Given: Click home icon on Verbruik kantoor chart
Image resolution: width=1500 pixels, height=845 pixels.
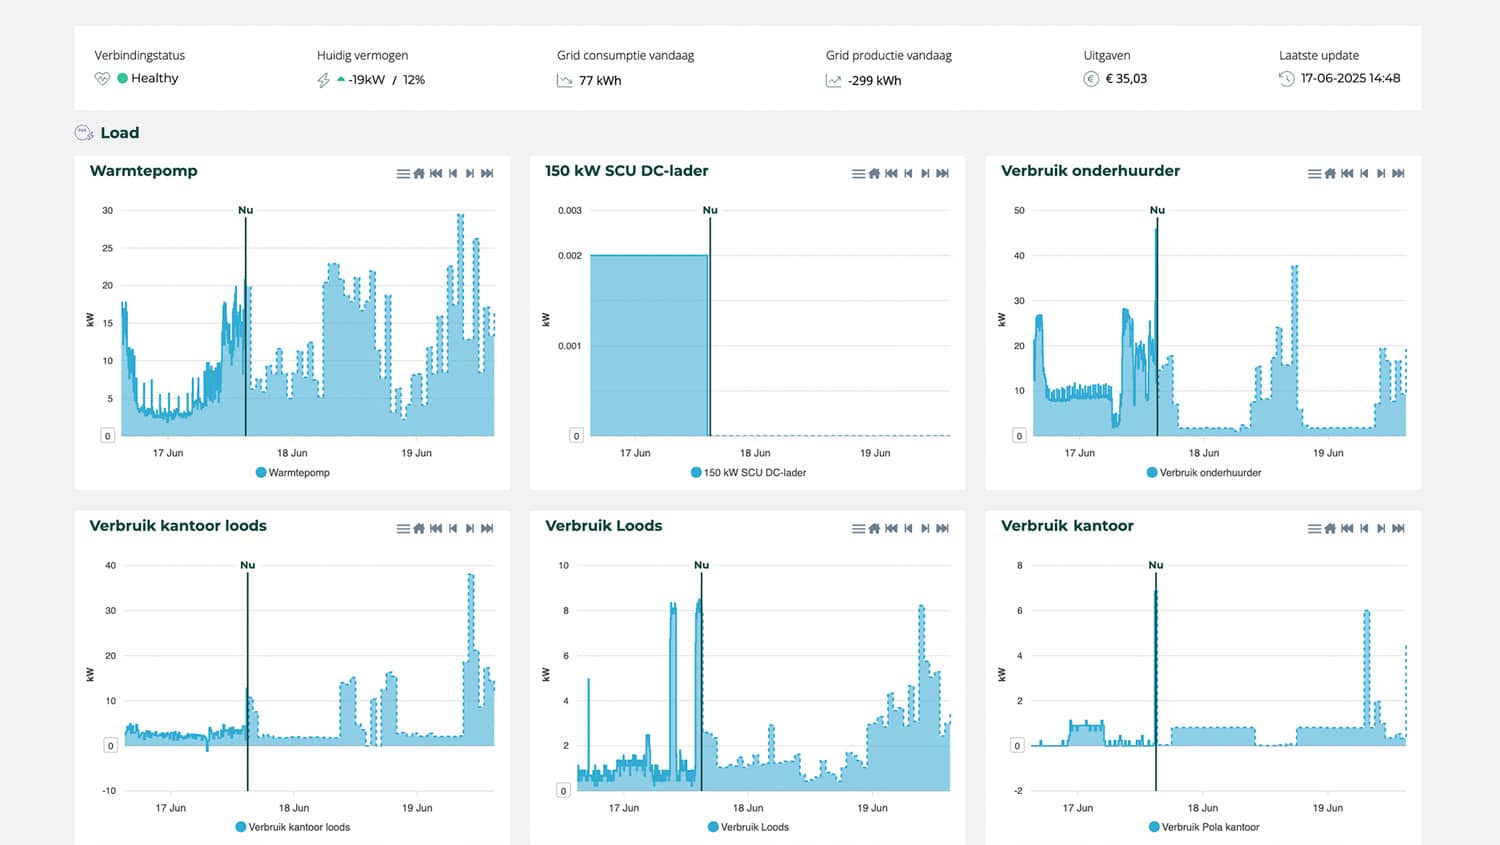Looking at the screenshot, I should tap(1330, 529).
